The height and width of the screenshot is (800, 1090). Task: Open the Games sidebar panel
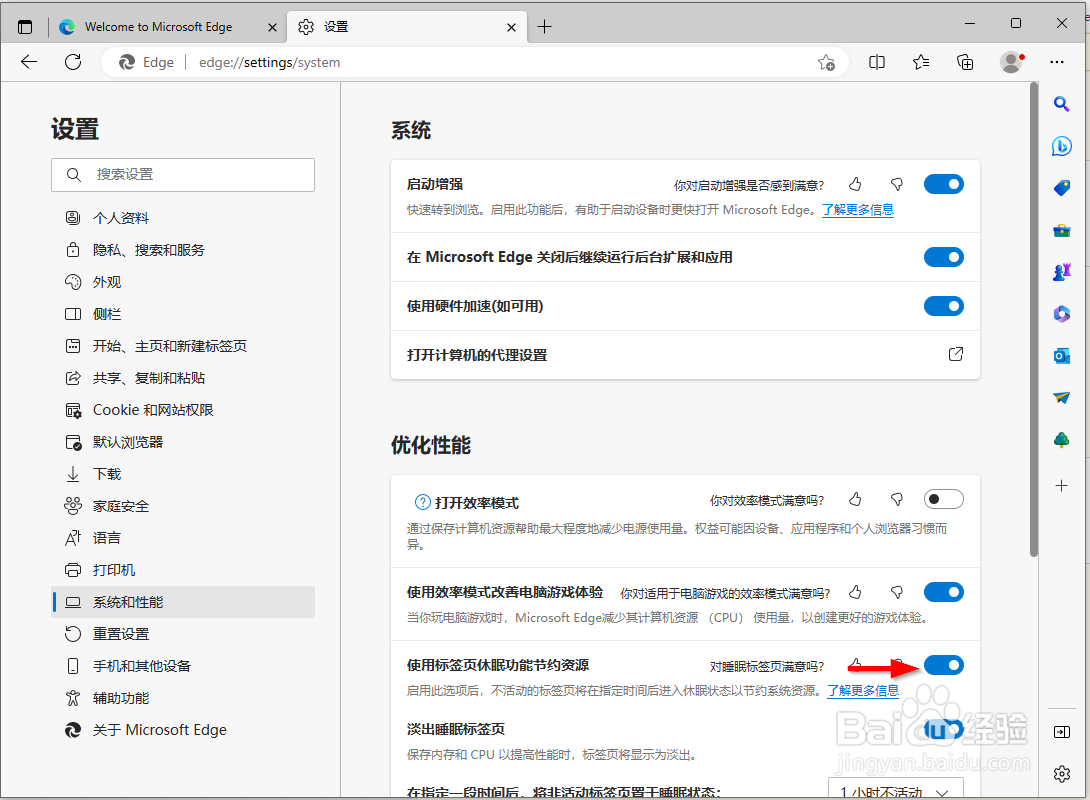point(1062,271)
